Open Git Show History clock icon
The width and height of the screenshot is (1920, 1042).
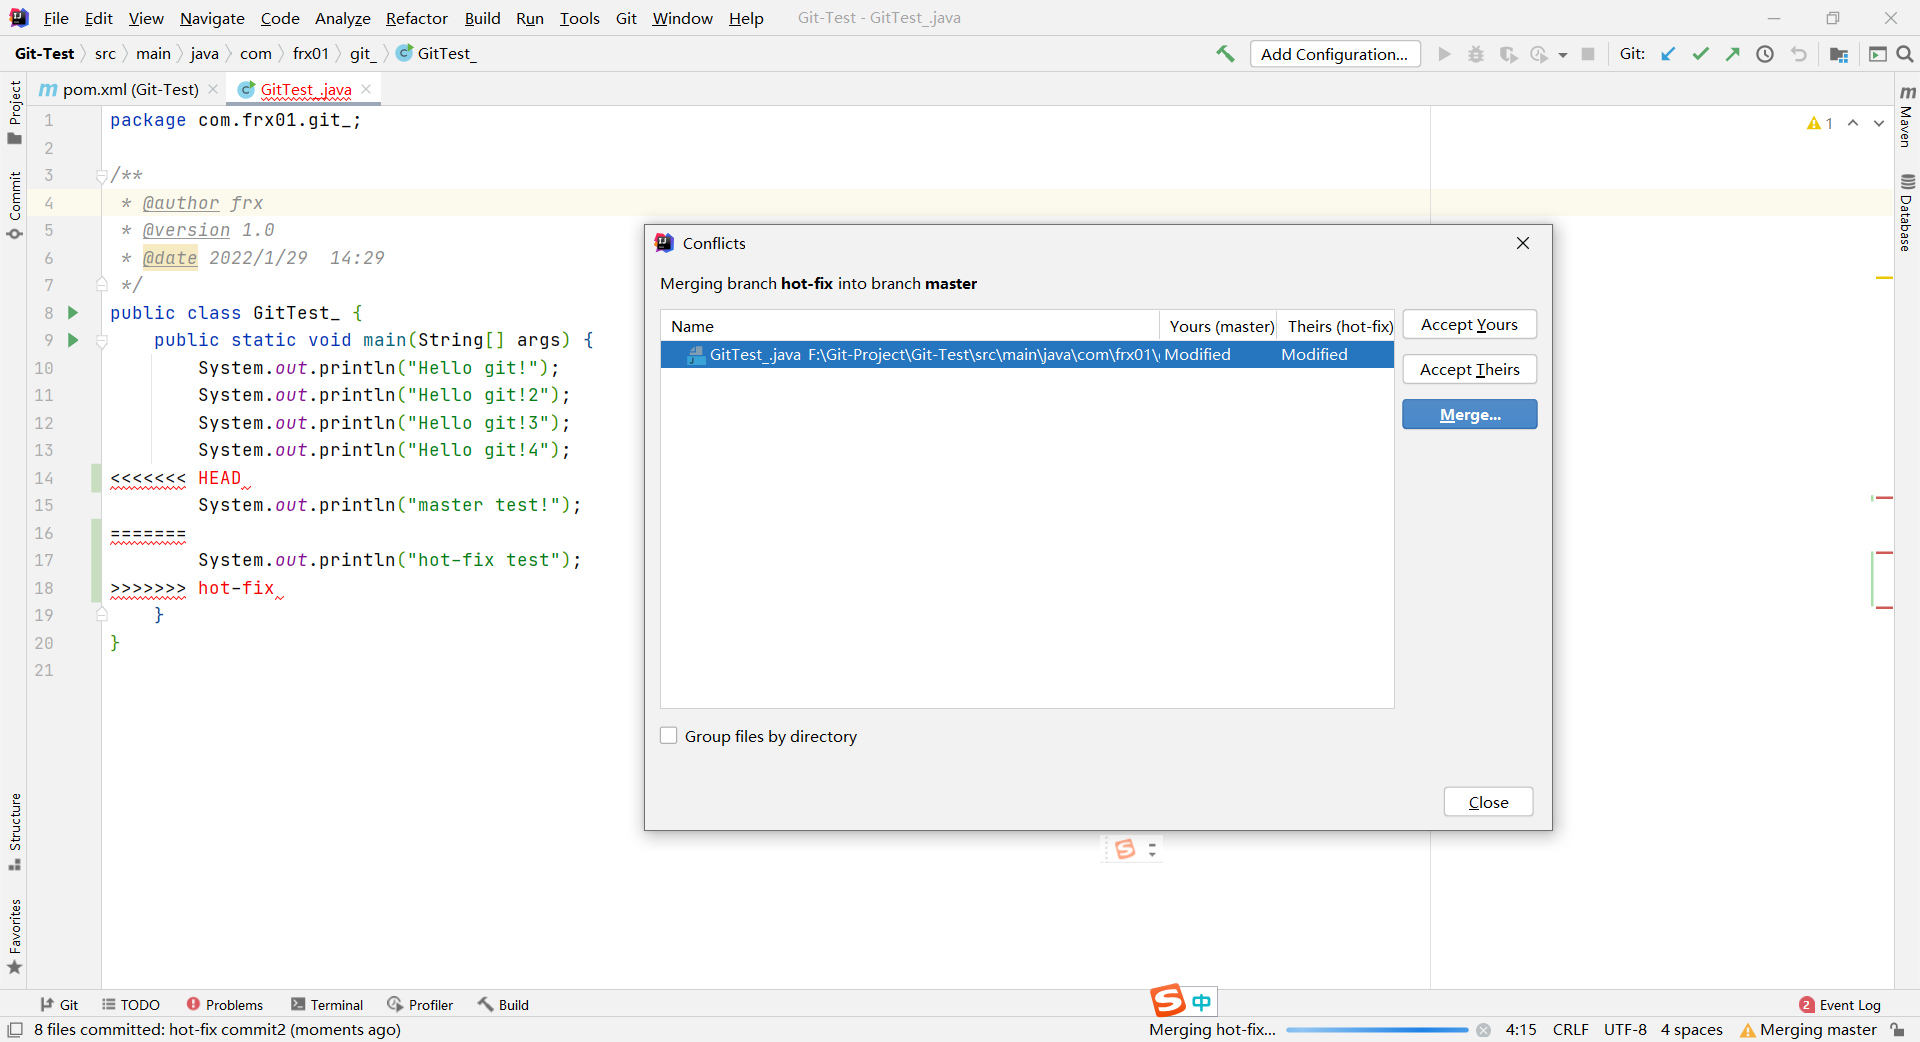1765,54
